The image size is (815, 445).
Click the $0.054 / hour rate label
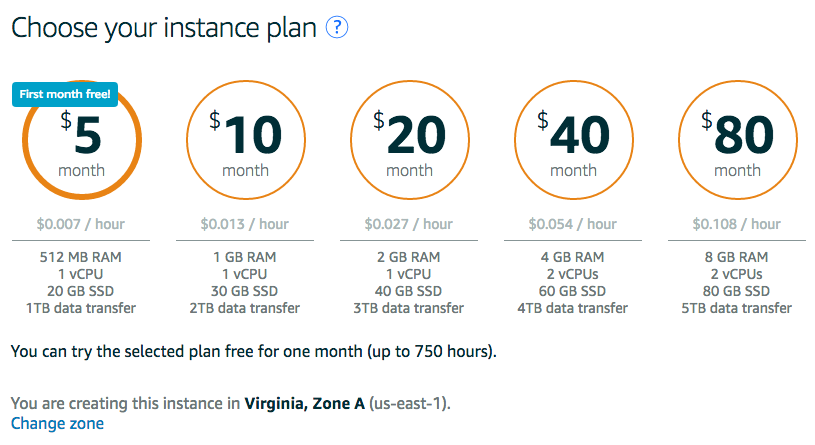tap(573, 224)
